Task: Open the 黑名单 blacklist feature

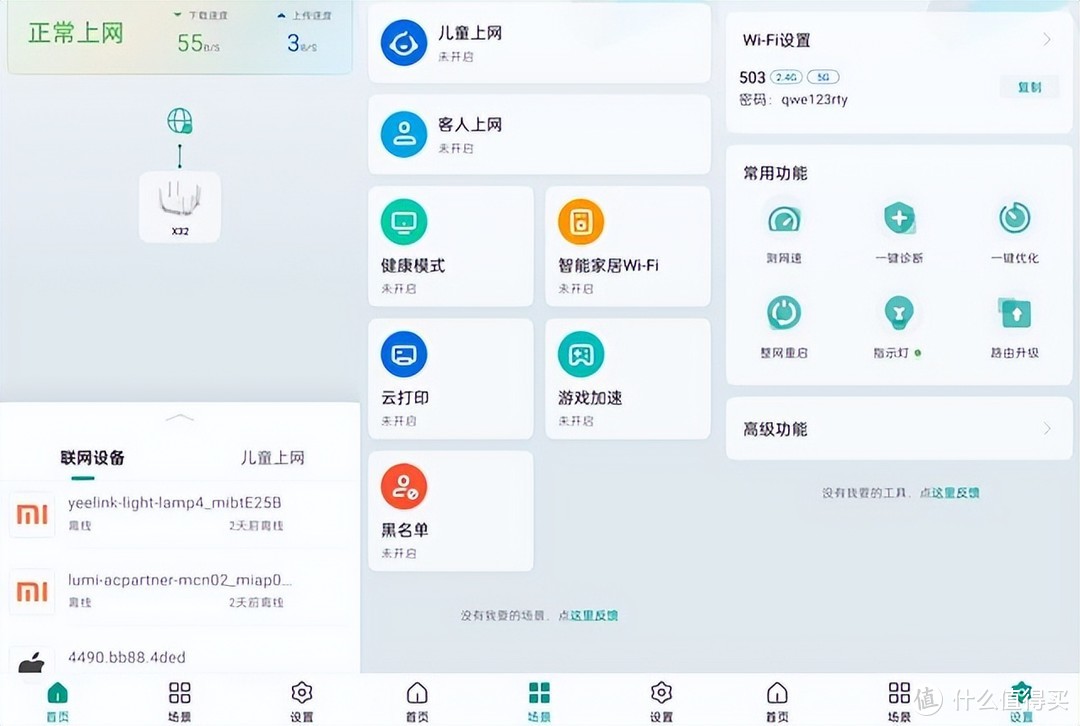Action: click(451, 510)
